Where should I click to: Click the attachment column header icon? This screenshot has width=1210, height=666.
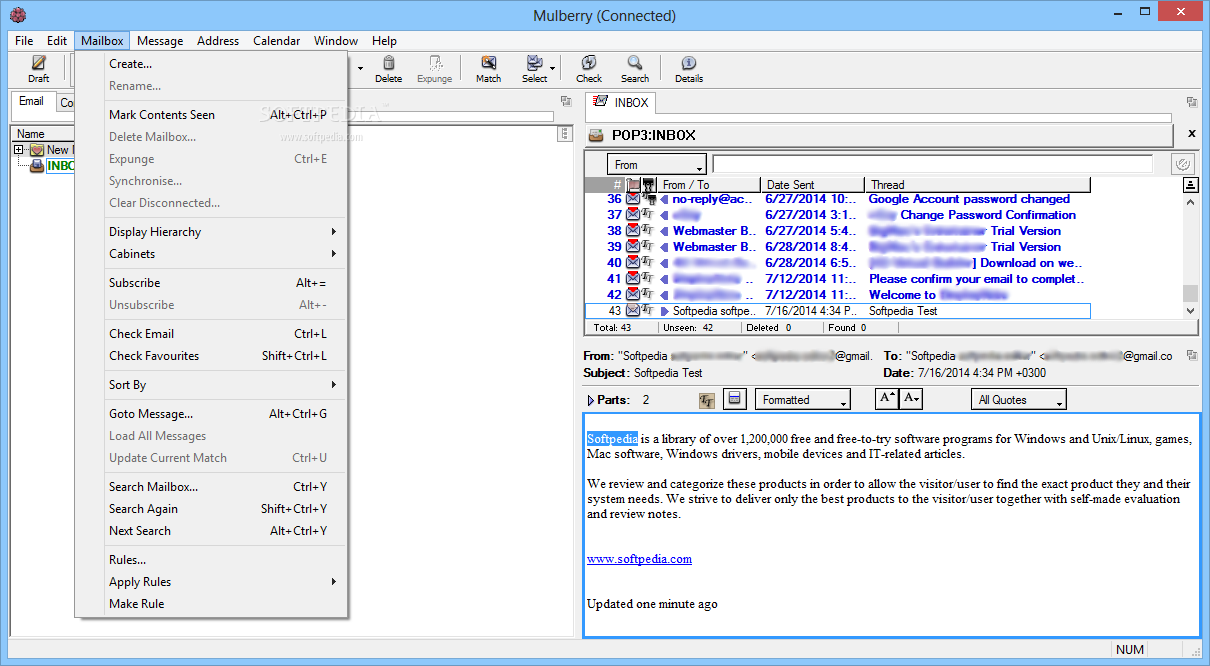coord(649,185)
